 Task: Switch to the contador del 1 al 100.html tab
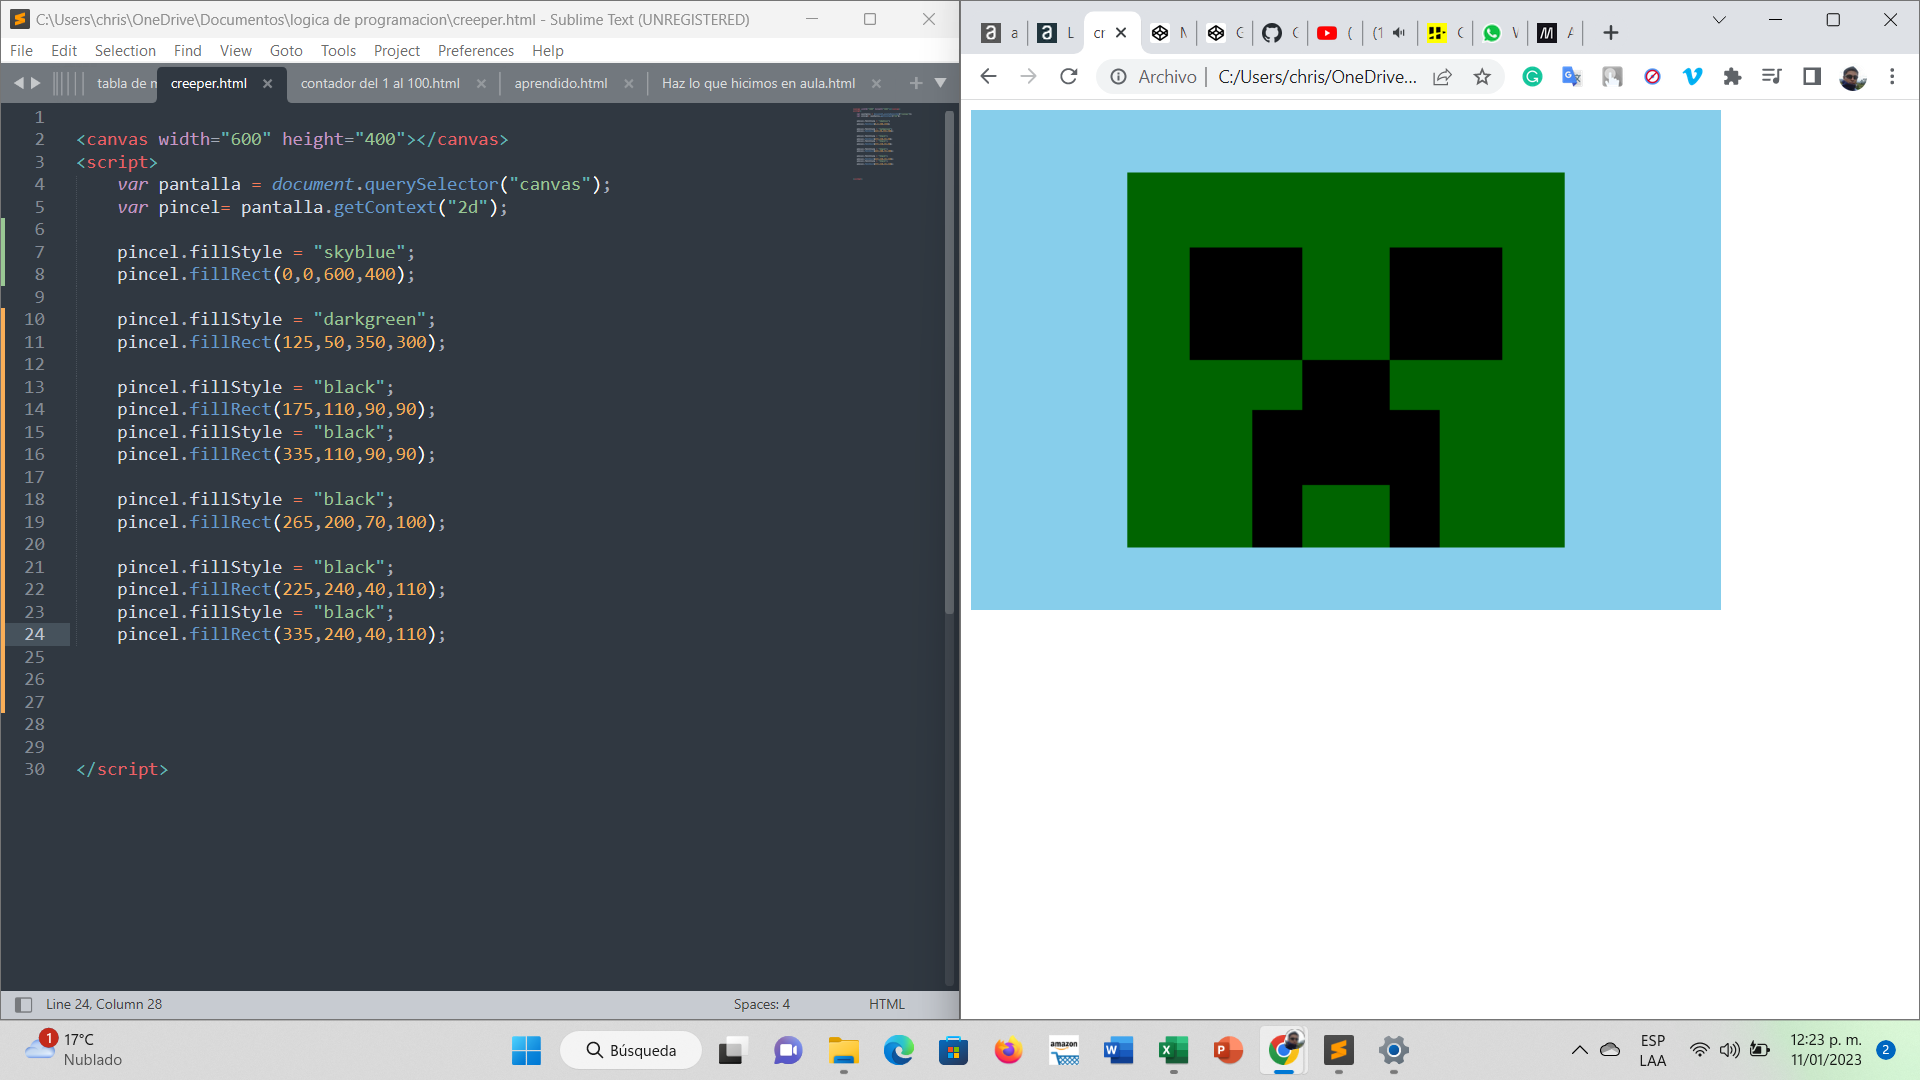[380, 84]
